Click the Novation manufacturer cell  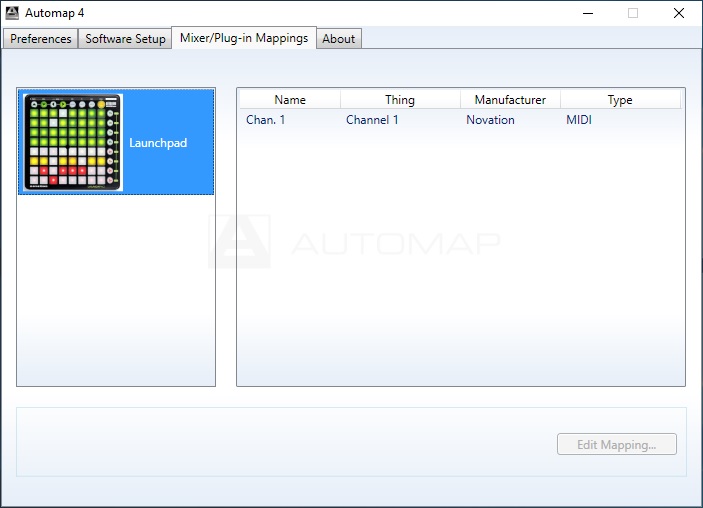[x=490, y=120]
